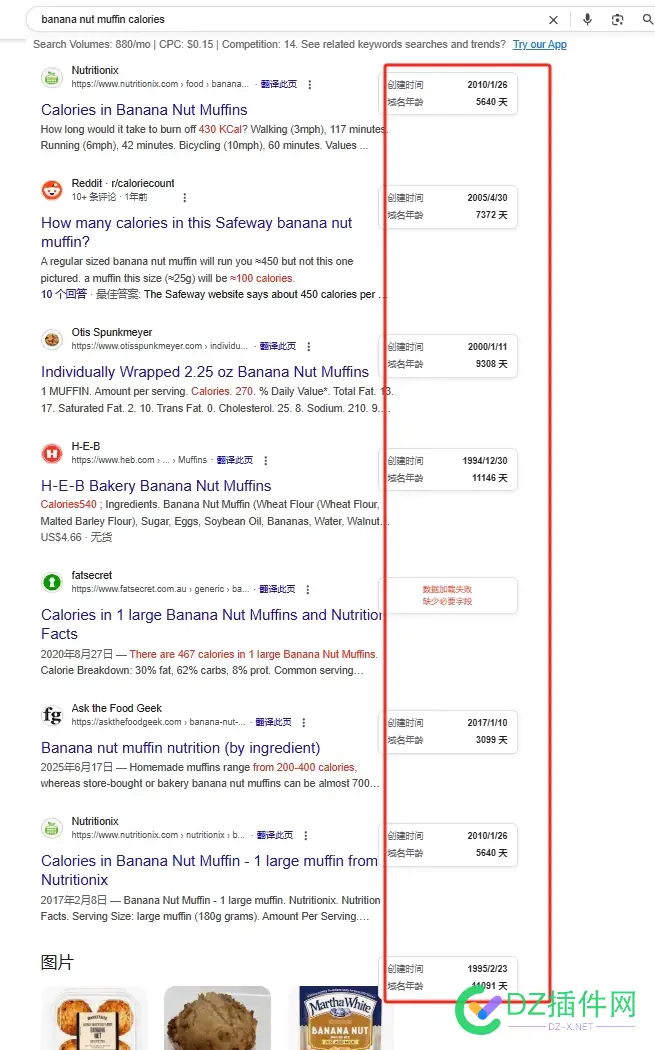Open H-E-B Bakery Banana Nut Muffins result

click(156, 485)
